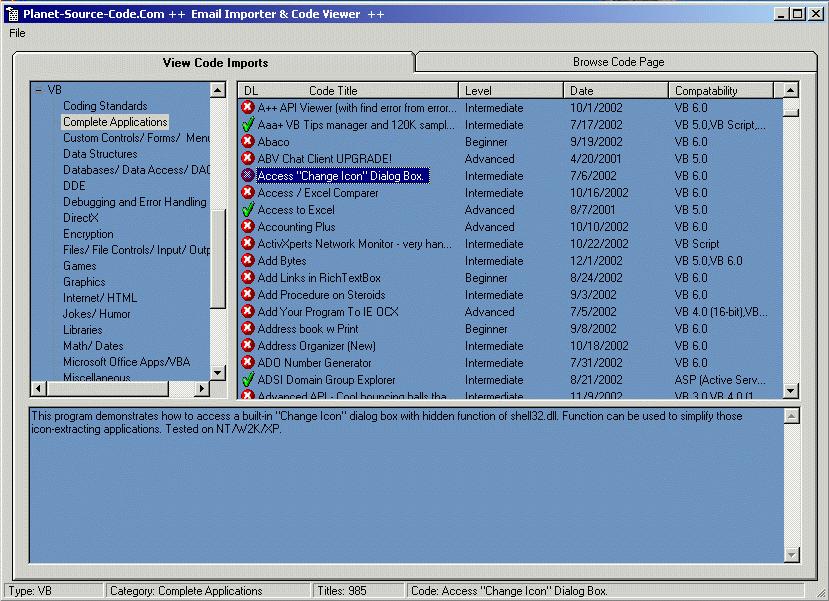Image resolution: width=829 pixels, height=601 pixels.
Task: Select Encryption category in tree
Action: 88,234
